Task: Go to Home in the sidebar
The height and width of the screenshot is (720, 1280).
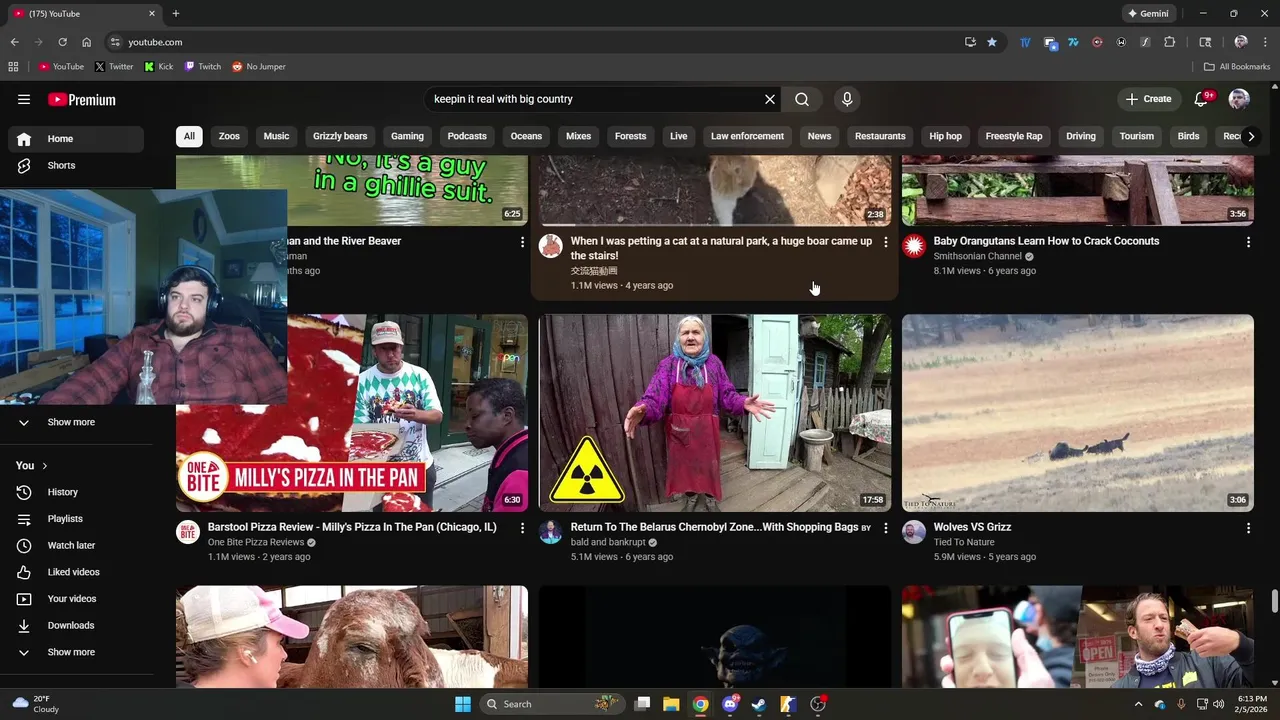Action: 76,139
